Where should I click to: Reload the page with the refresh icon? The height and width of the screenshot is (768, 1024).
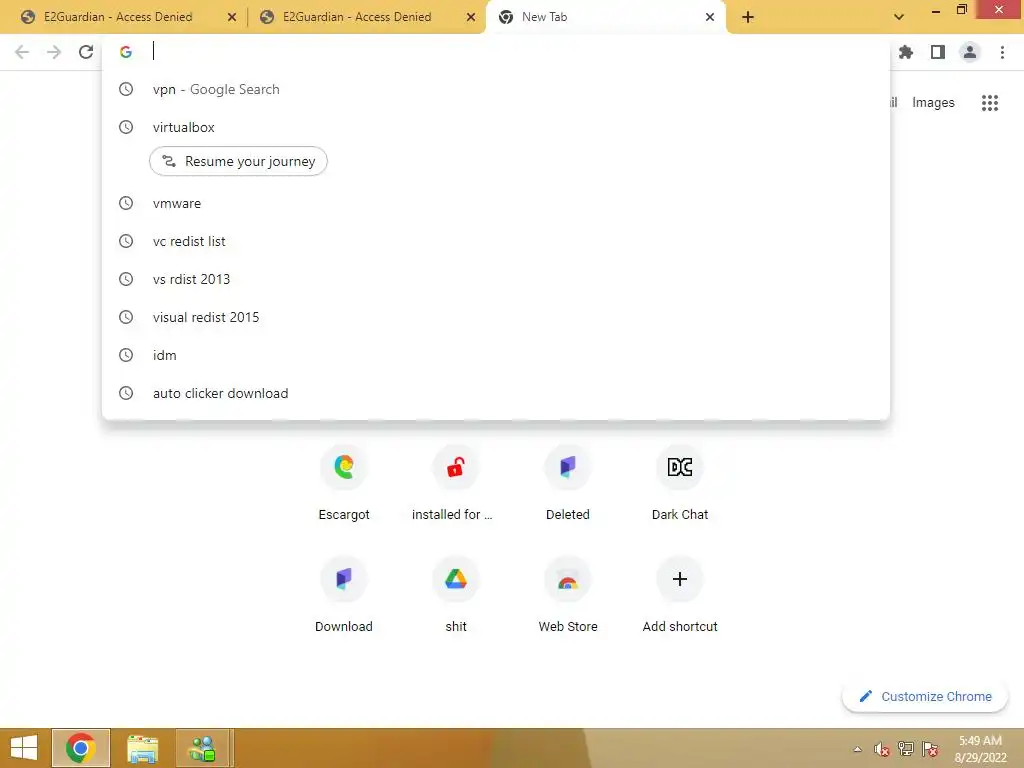click(86, 52)
